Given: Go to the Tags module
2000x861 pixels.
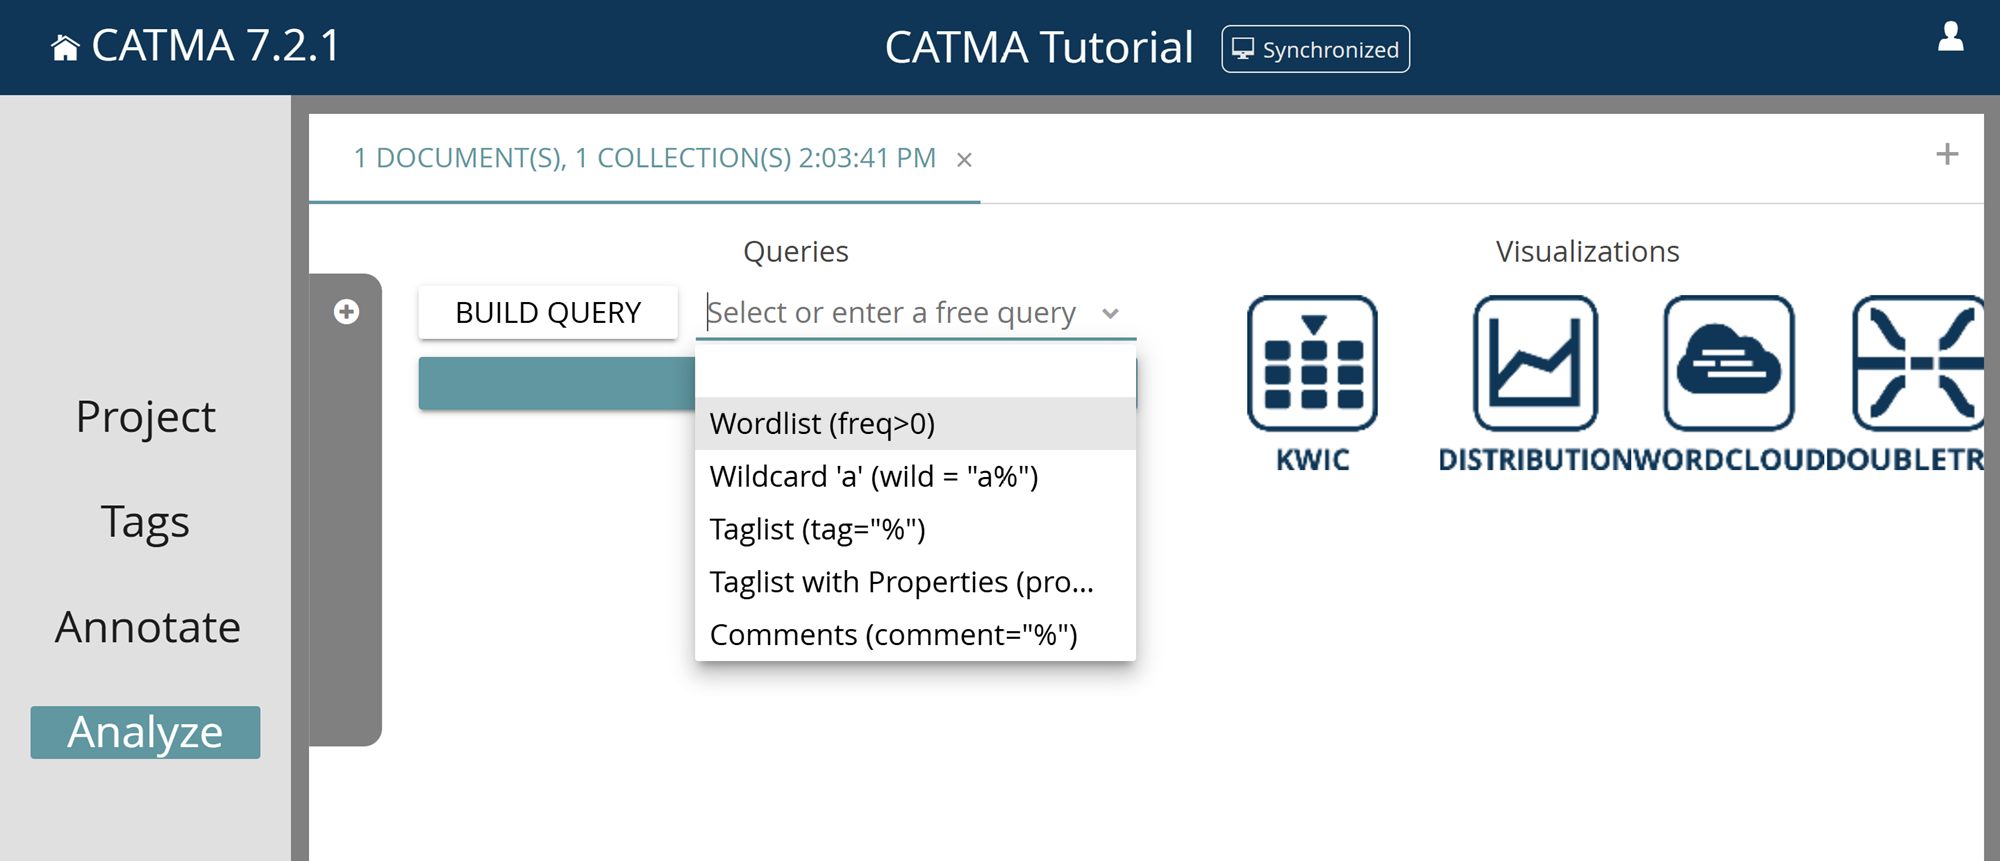Looking at the screenshot, I should point(146,522).
